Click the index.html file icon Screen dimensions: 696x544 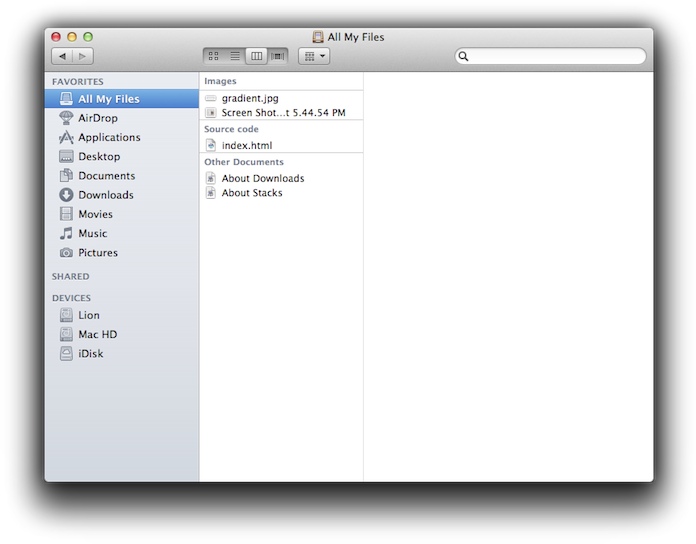point(211,145)
